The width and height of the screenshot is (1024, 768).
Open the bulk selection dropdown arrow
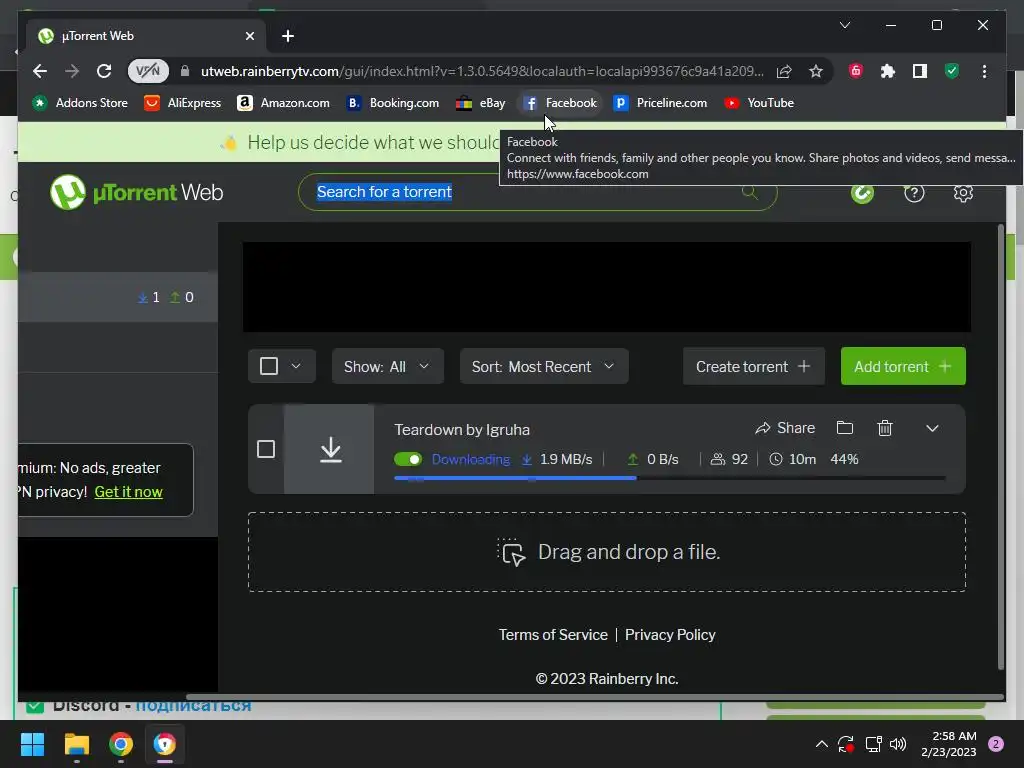(x=296, y=366)
